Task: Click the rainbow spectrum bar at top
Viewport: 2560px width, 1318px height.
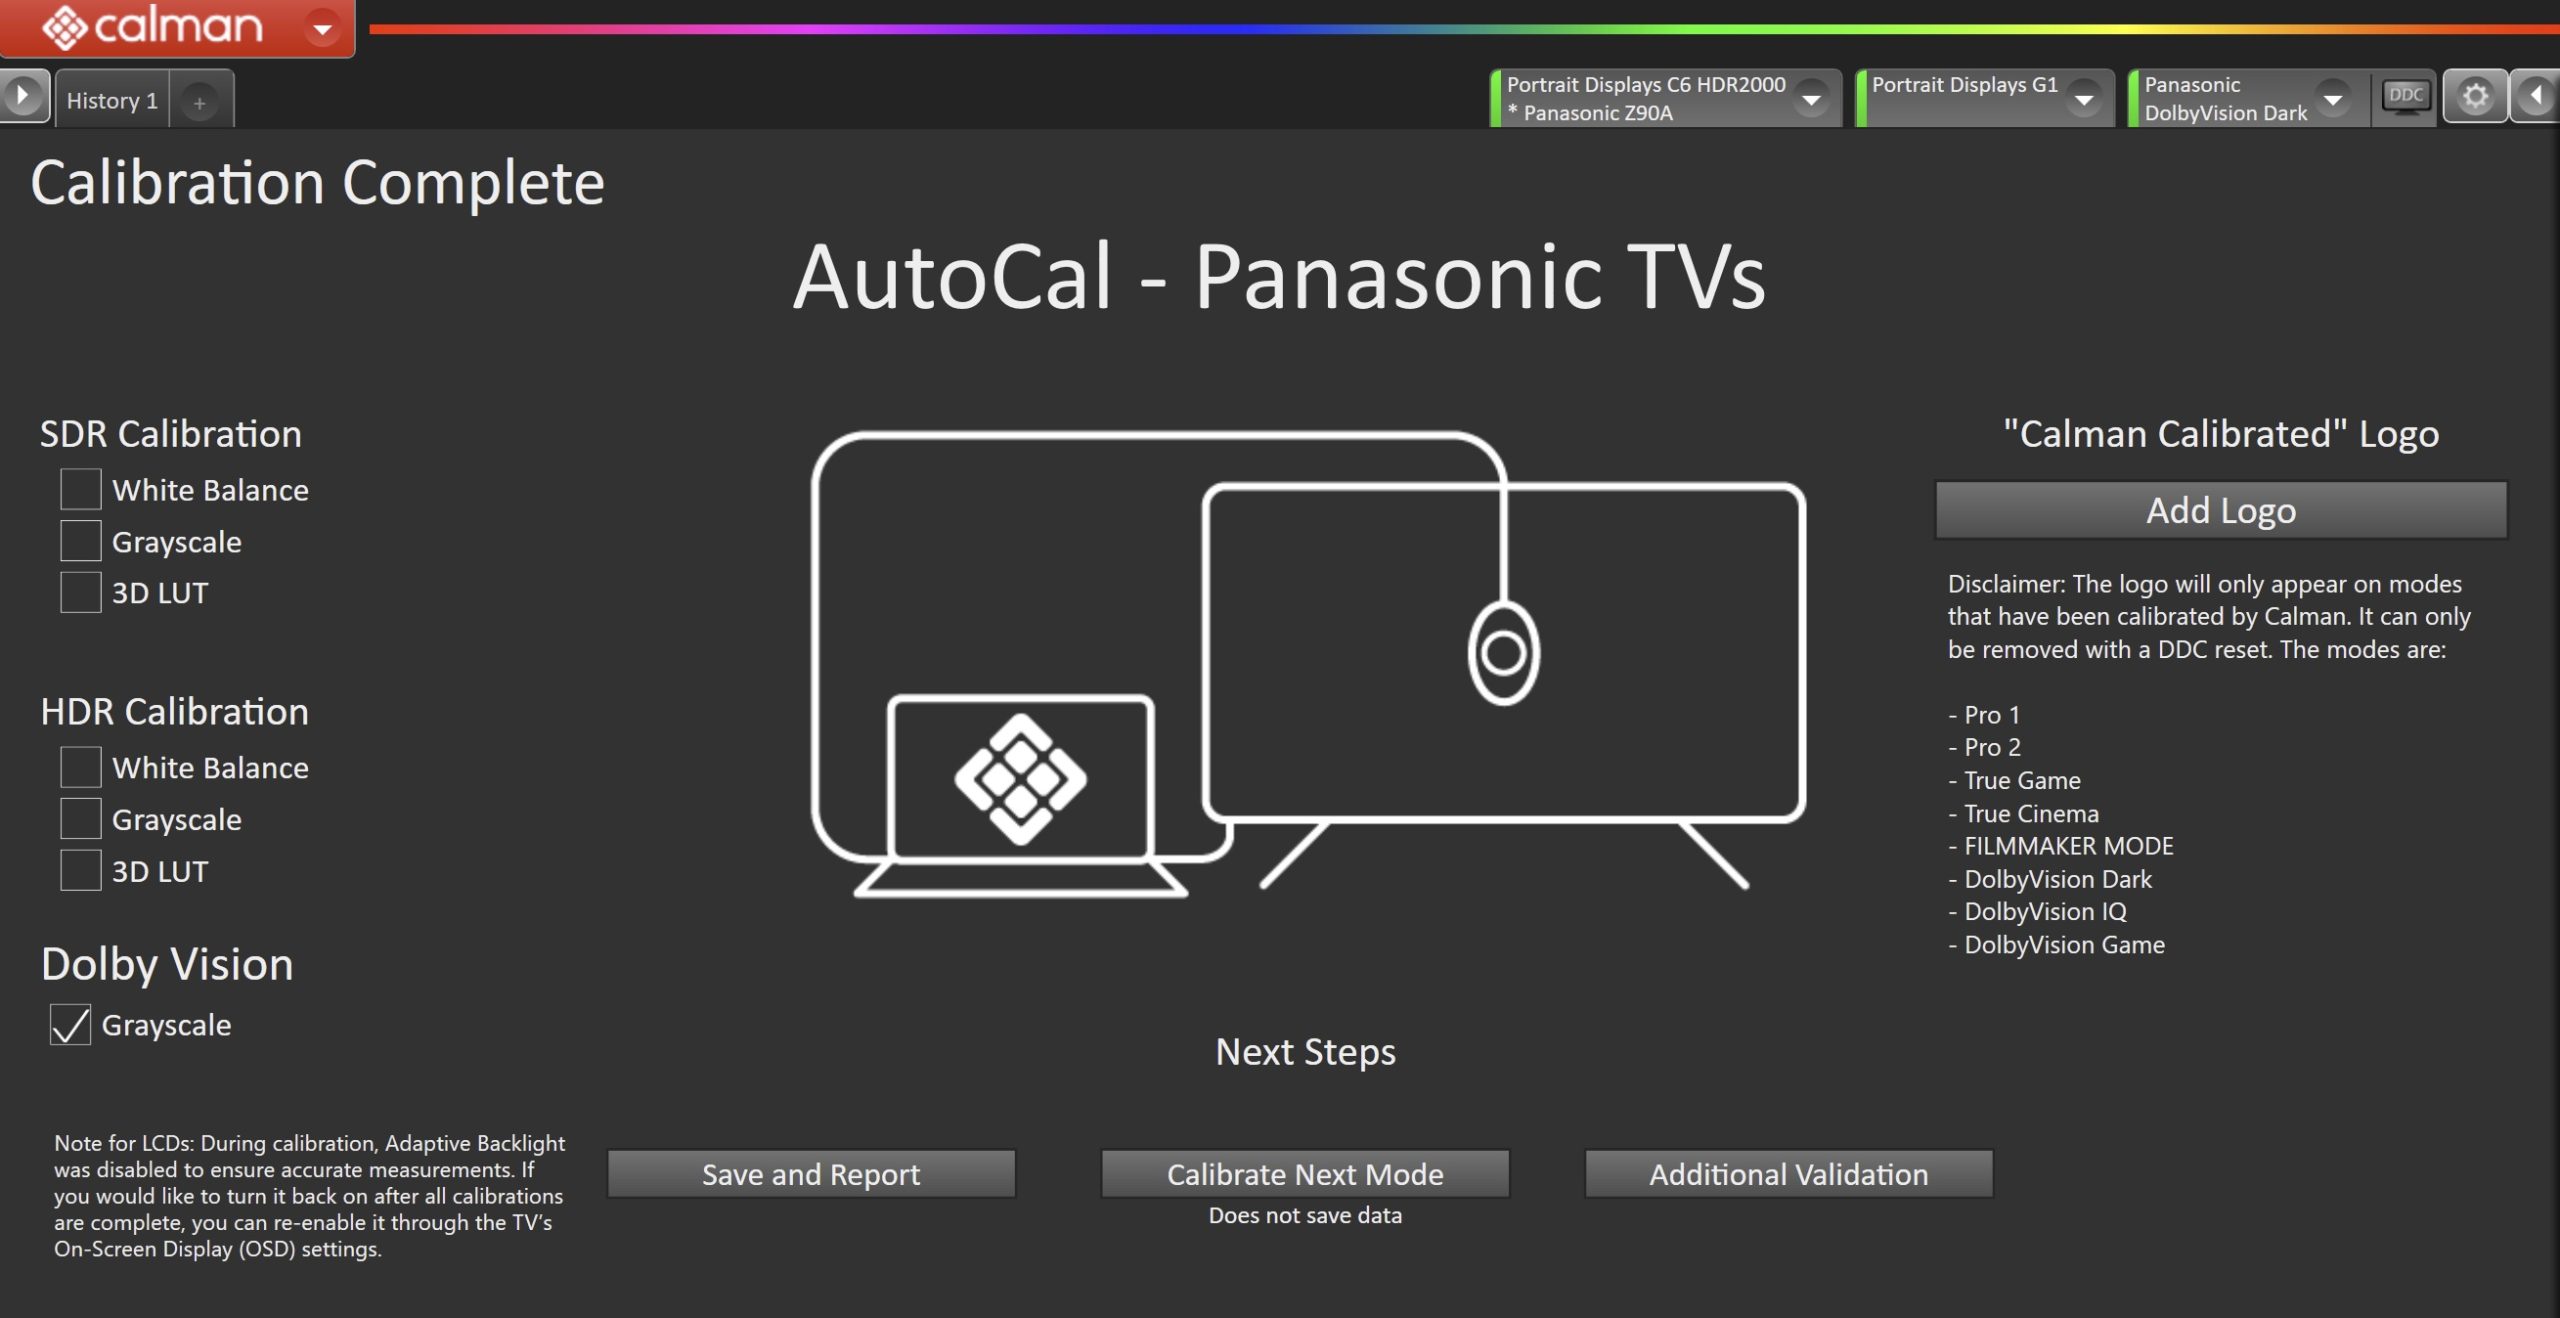Action: coord(1464,29)
